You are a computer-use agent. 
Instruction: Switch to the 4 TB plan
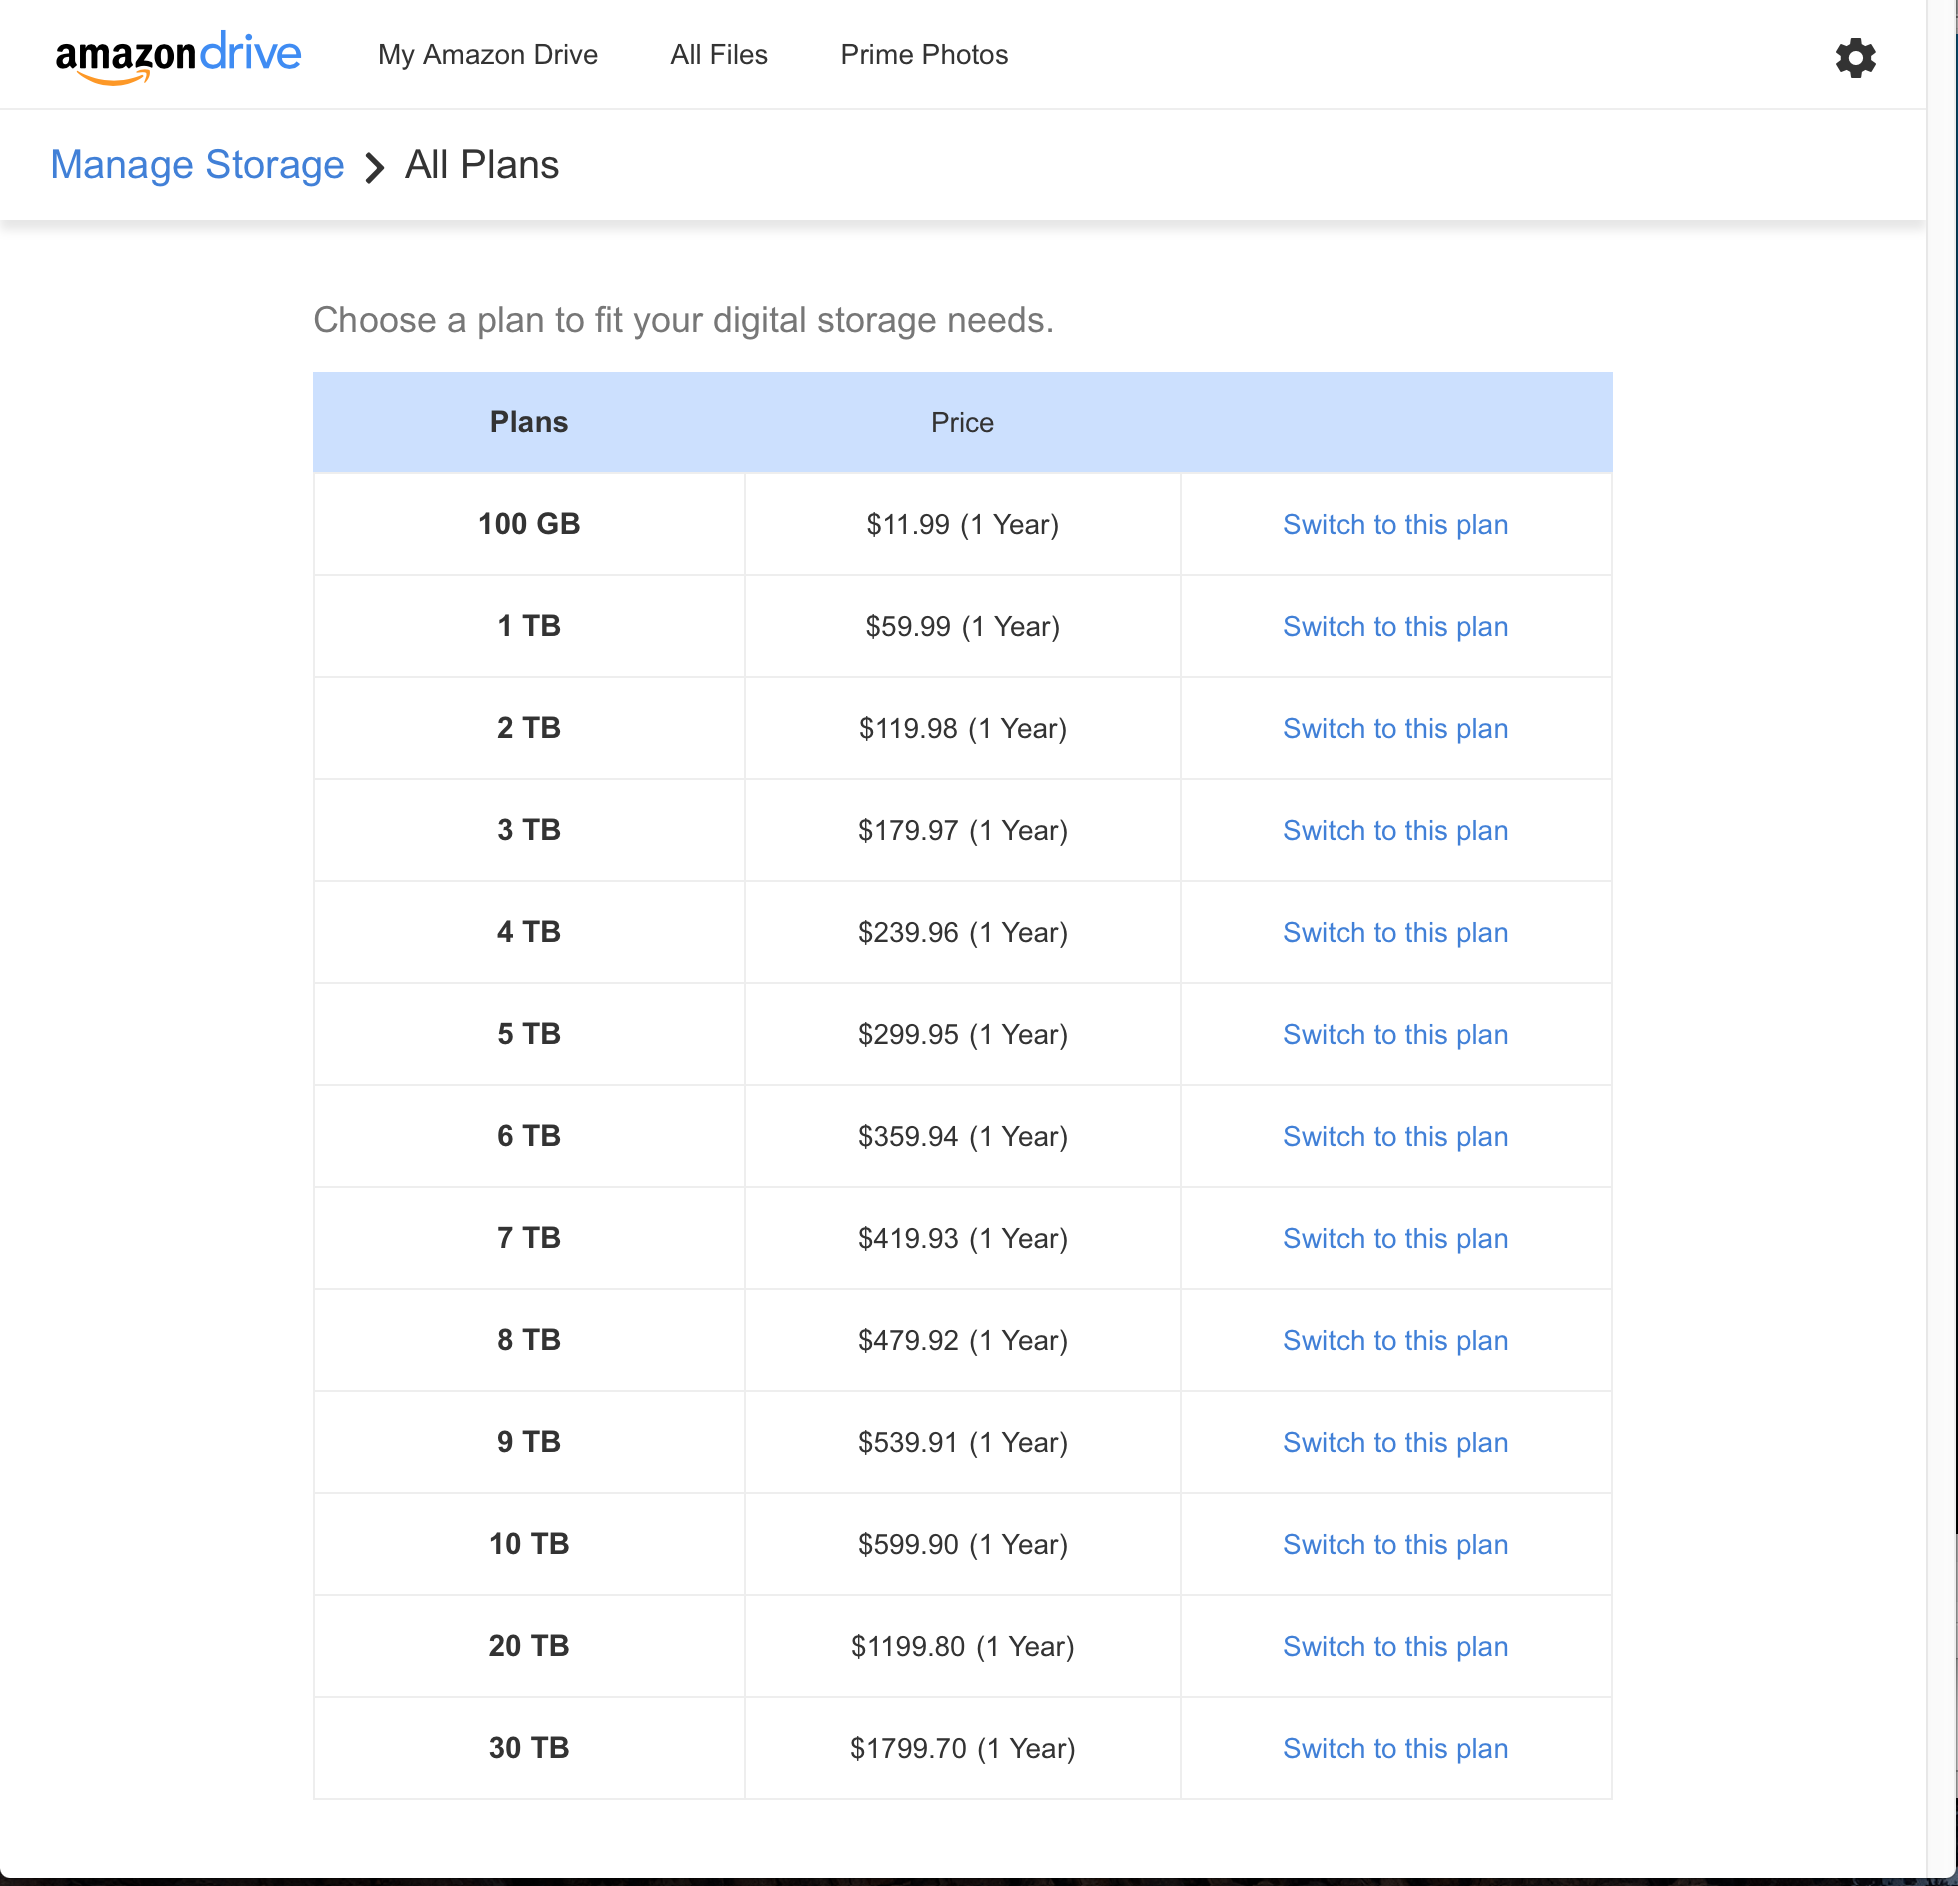coord(1394,933)
